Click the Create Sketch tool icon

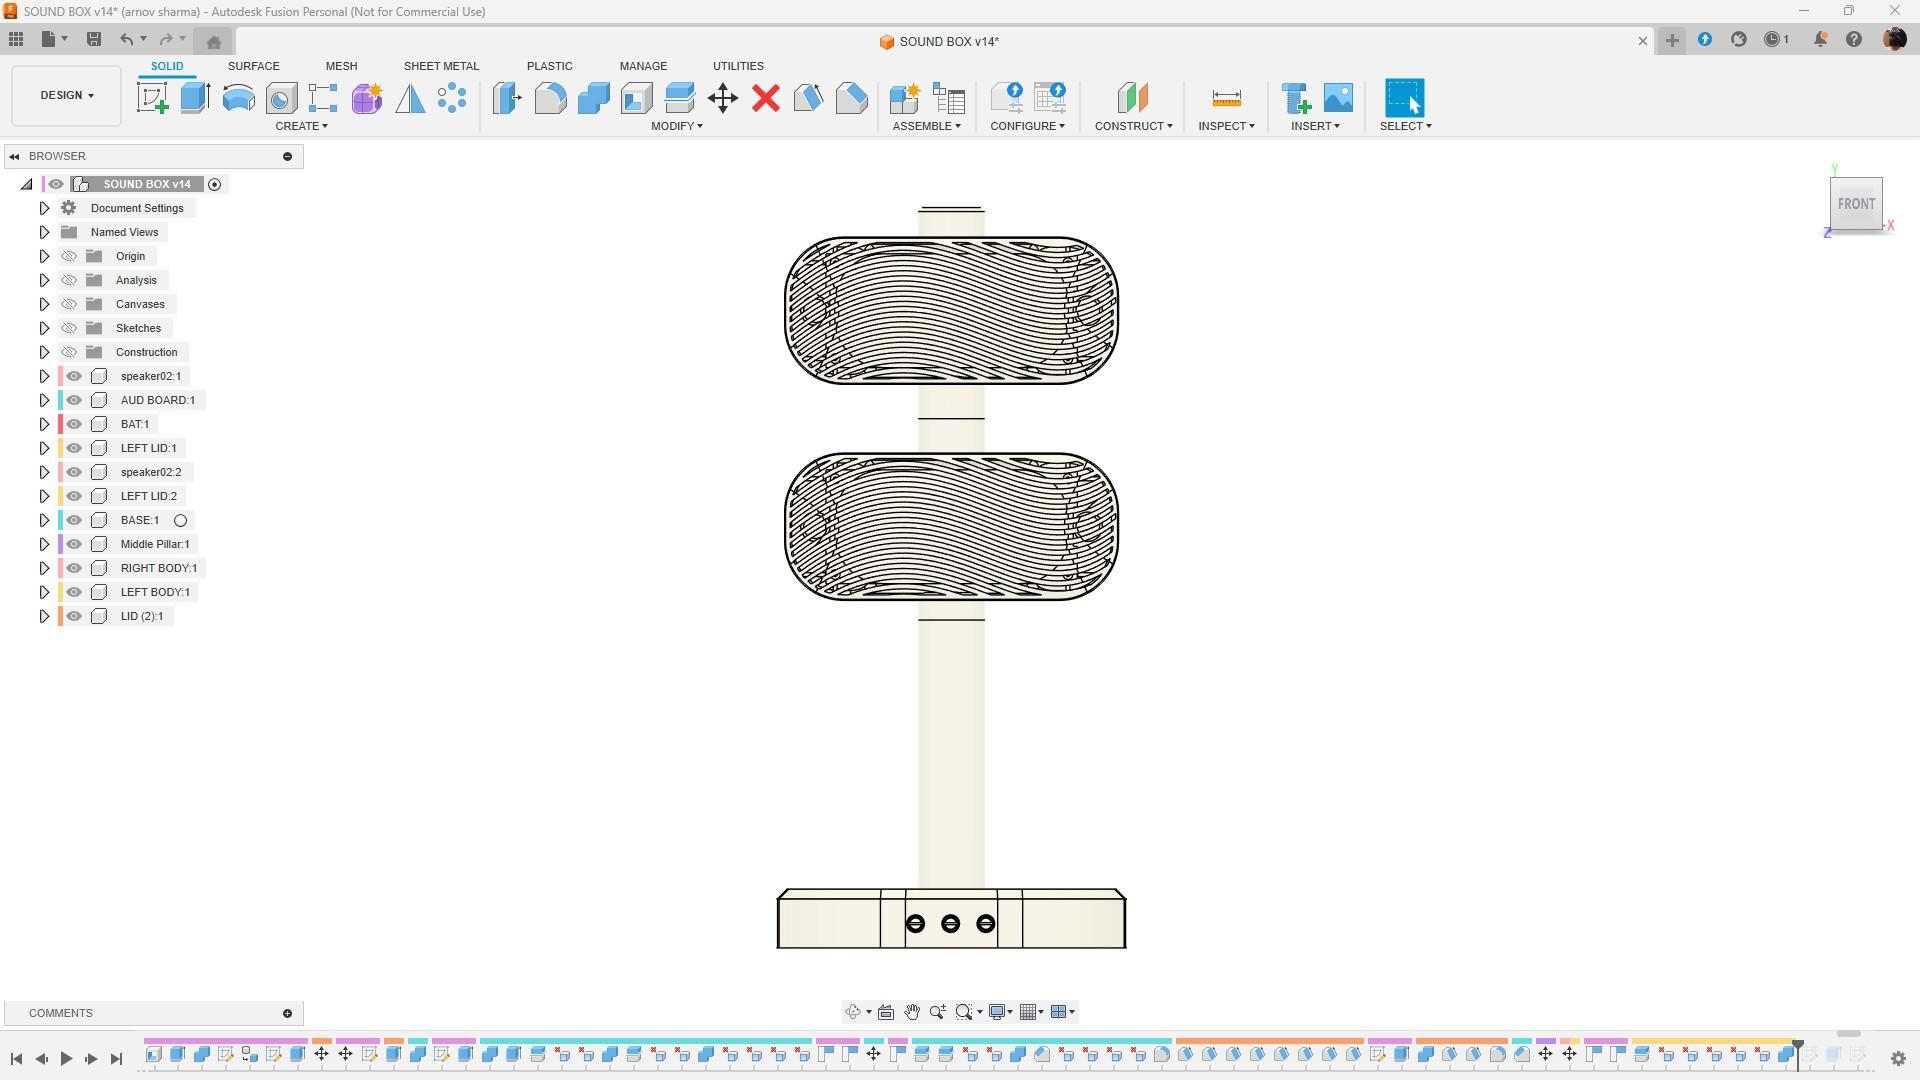pos(152,98)
